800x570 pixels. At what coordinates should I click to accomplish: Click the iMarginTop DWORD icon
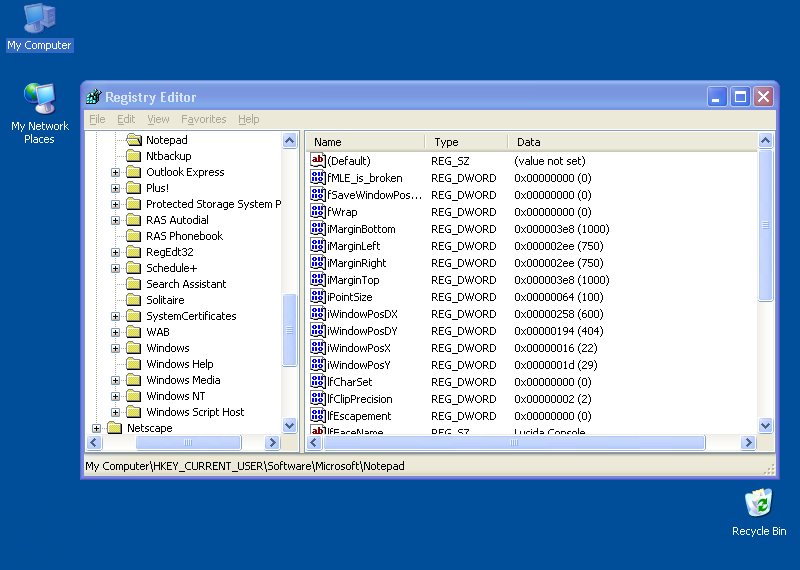317,280
